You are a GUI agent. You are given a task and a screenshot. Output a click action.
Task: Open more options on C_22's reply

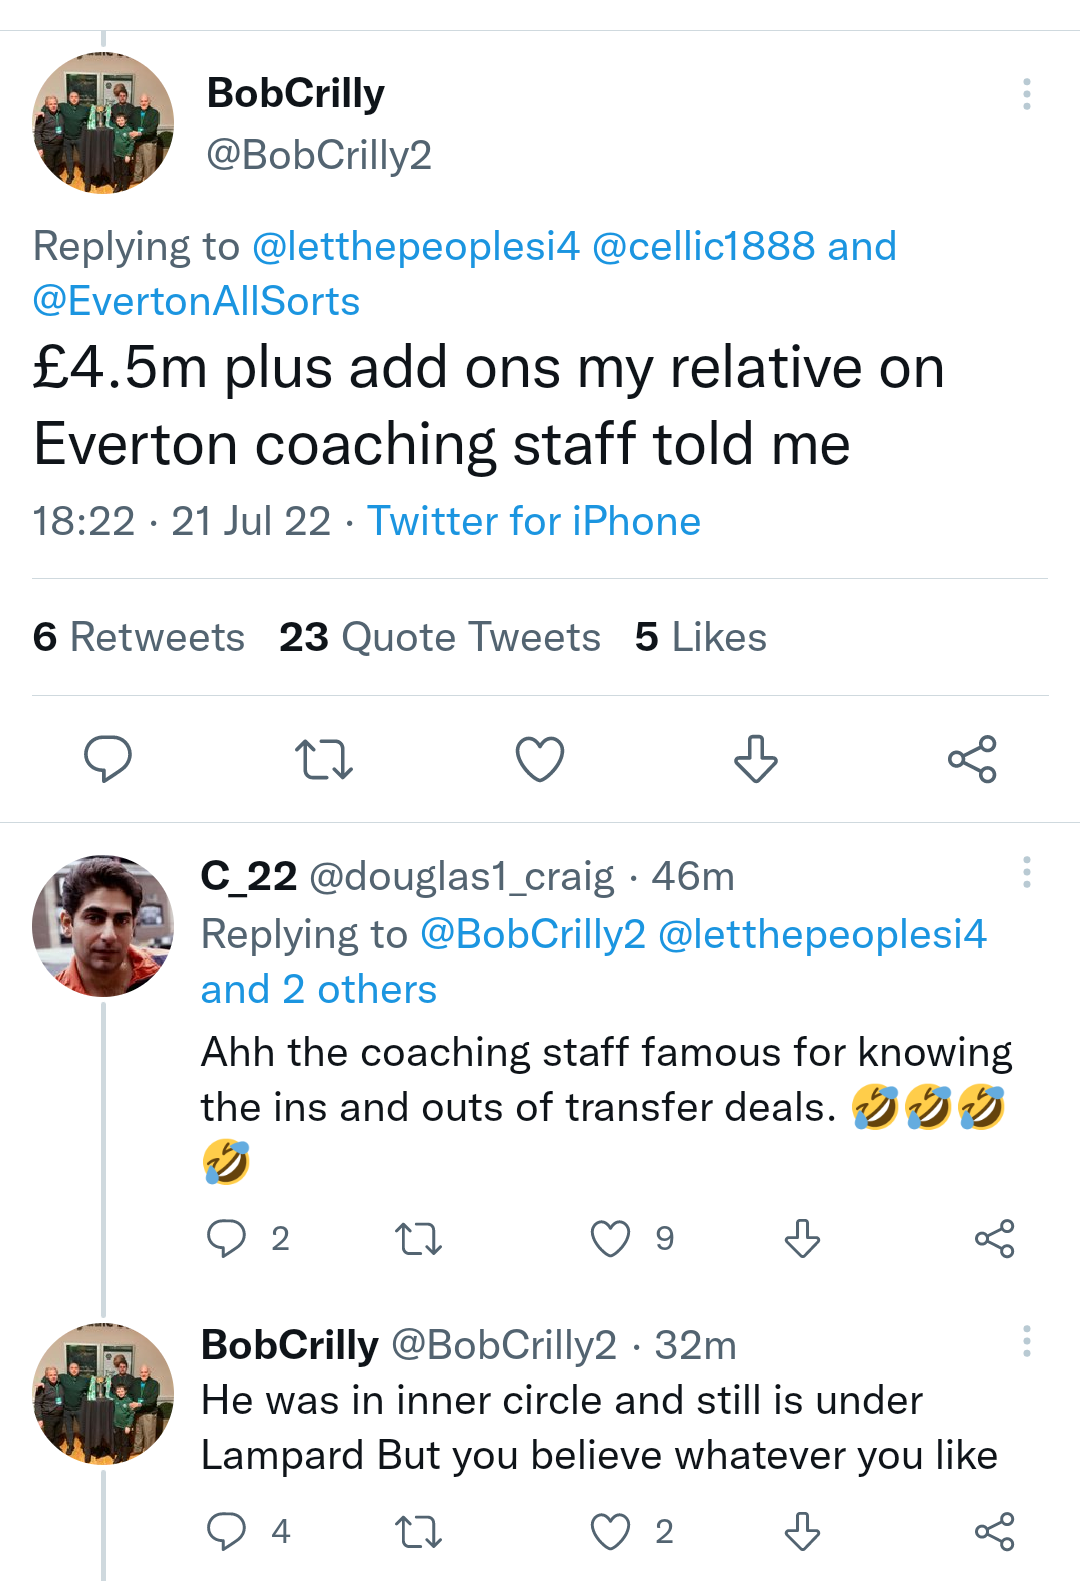(1026, 873)
